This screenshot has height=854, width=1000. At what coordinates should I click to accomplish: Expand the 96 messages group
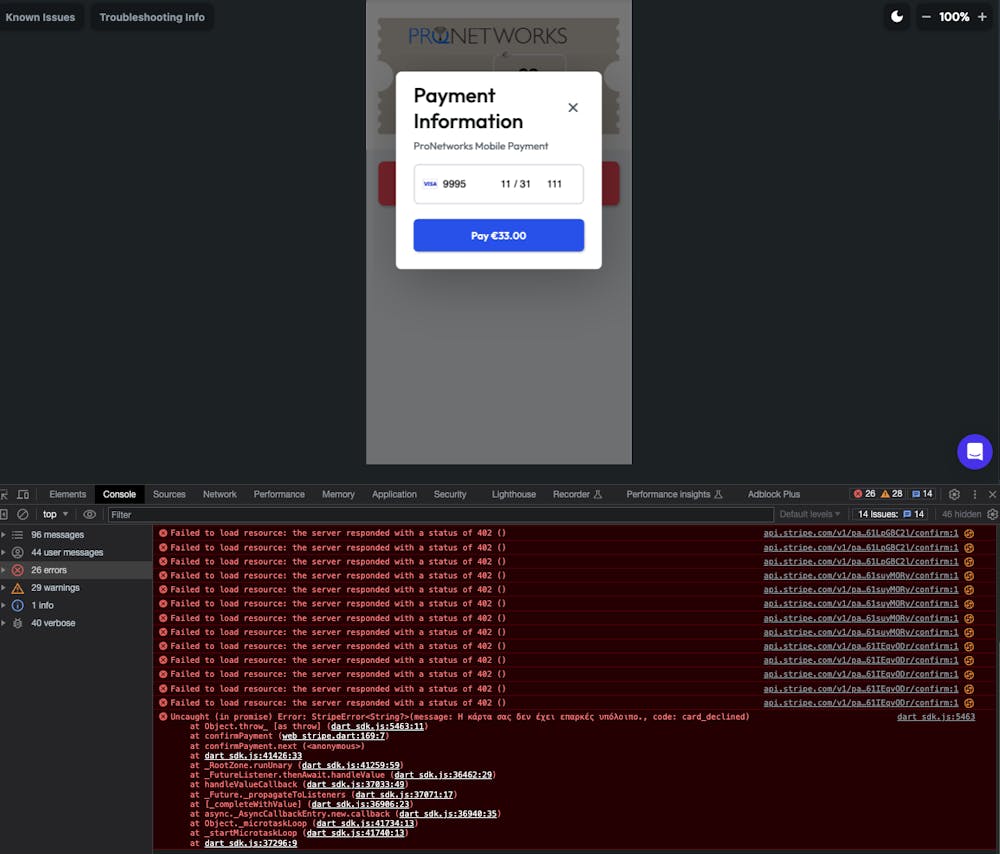pyautogui.click(x=4, y=534)
